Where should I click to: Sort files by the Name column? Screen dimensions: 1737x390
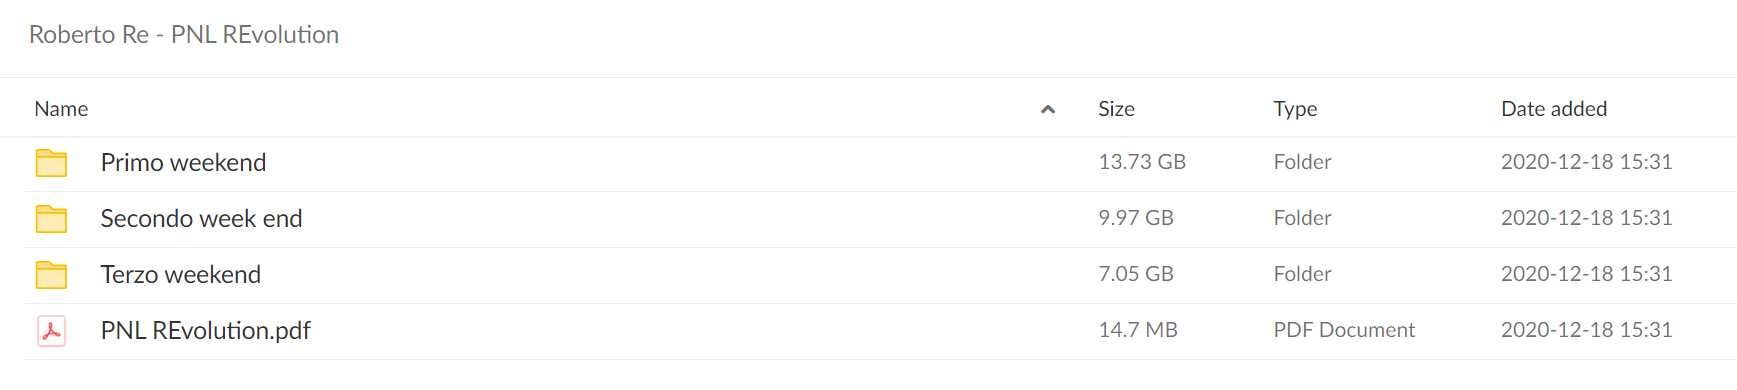[x=61, y=109]
